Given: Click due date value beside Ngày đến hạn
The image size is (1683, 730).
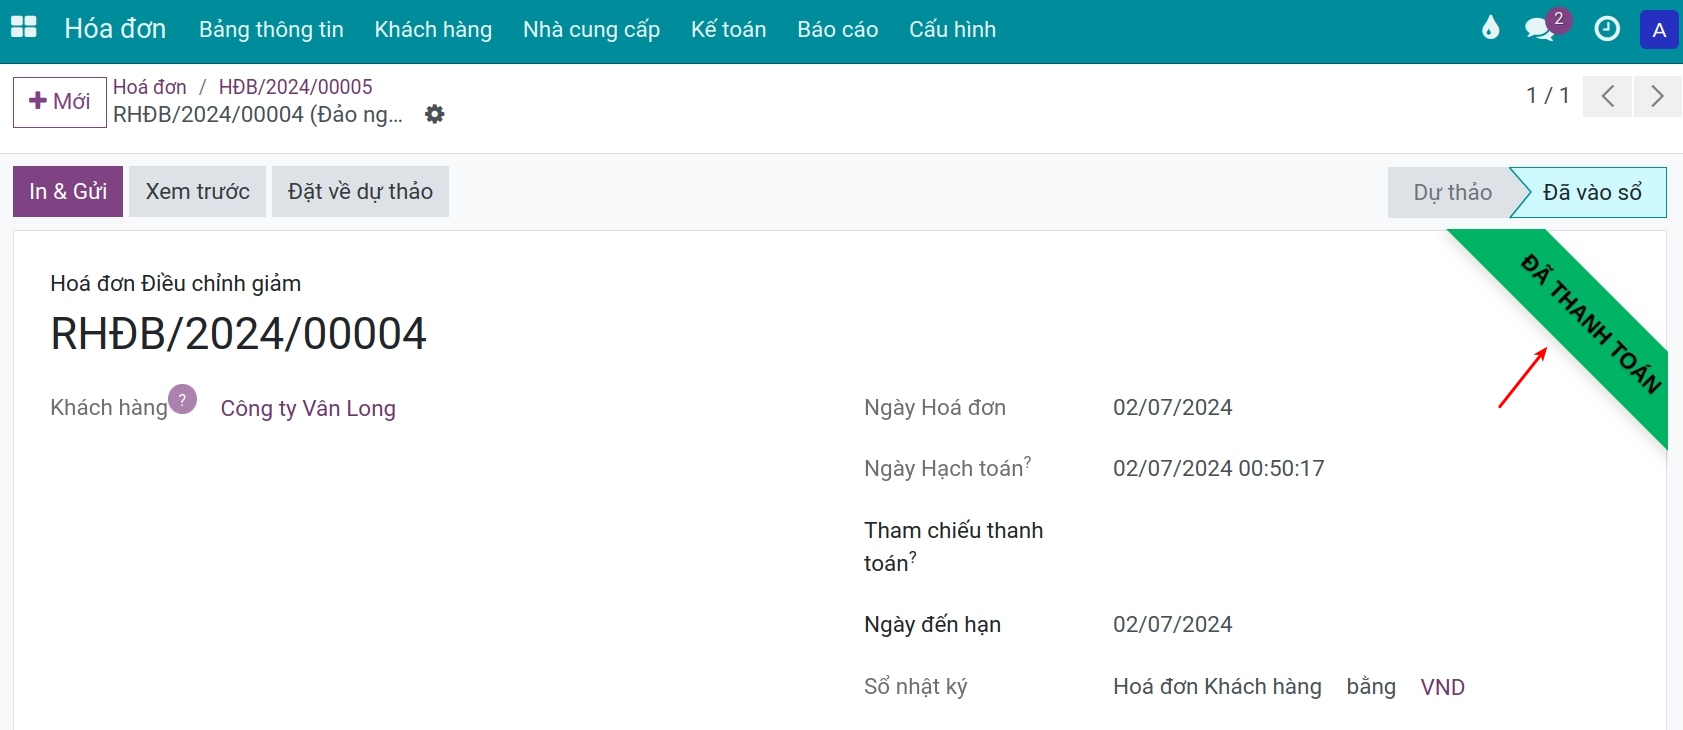Looking at the screenshot, I should coord(1172,624).
